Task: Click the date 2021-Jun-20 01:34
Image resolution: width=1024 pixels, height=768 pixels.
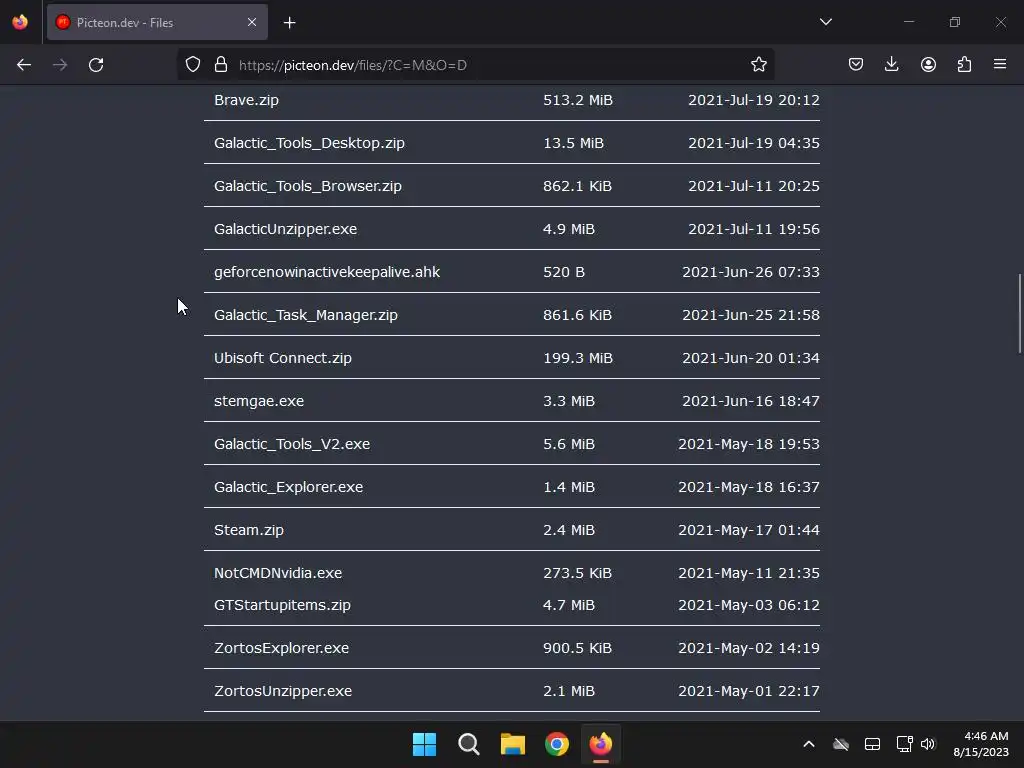Action: point(751,358)
